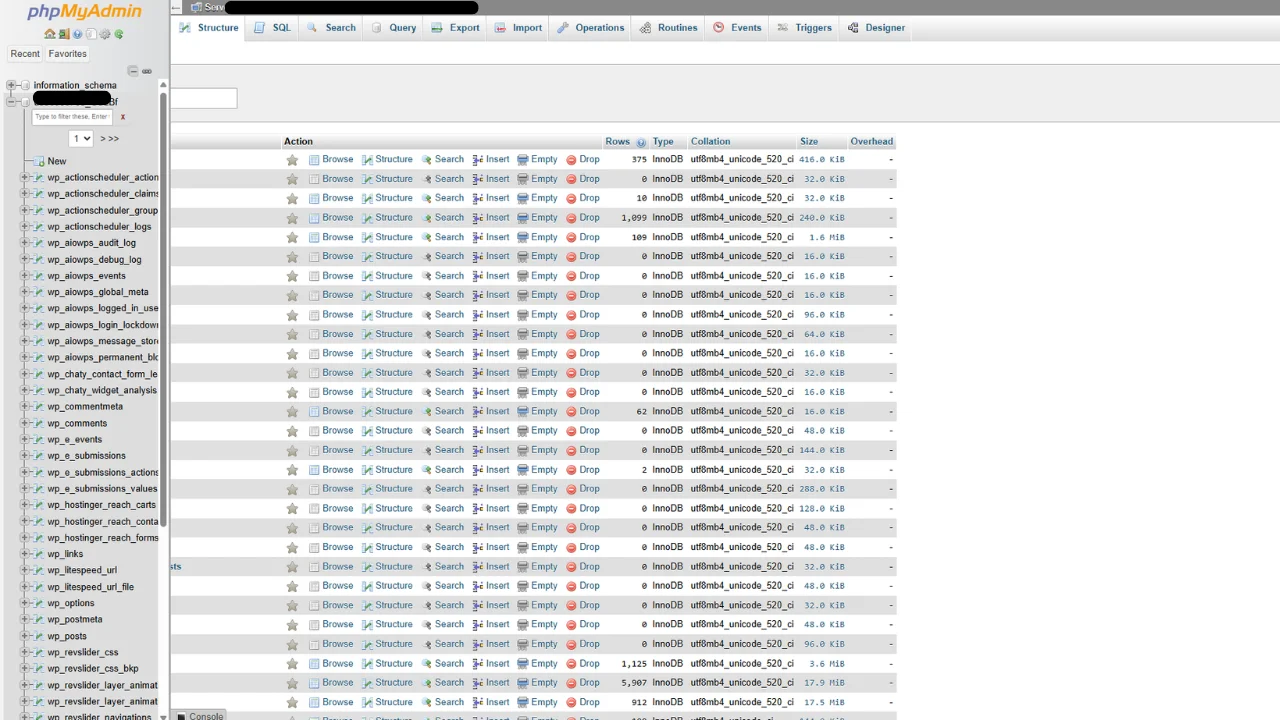Reload the navigation panel green icon
The width and height of the screenshot is (1280, 720).
tap(119, 34)
